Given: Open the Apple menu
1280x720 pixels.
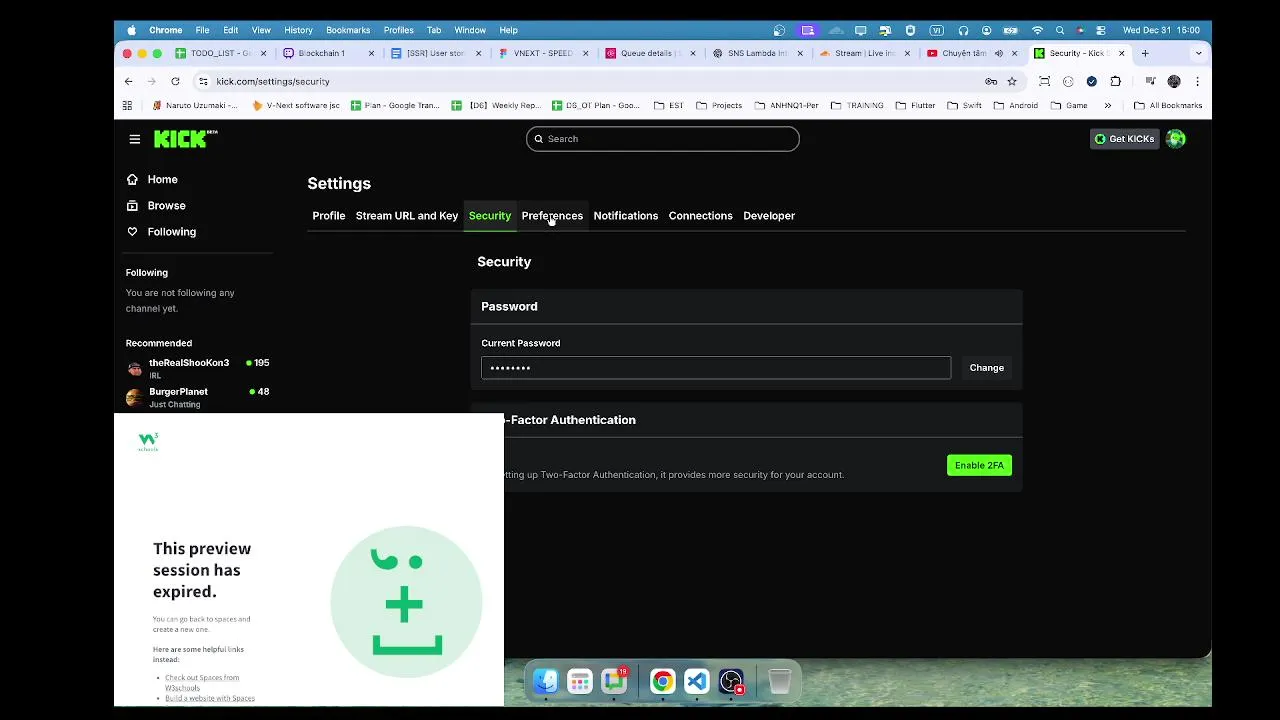Looking at the screenshot, I should point(131,30).
